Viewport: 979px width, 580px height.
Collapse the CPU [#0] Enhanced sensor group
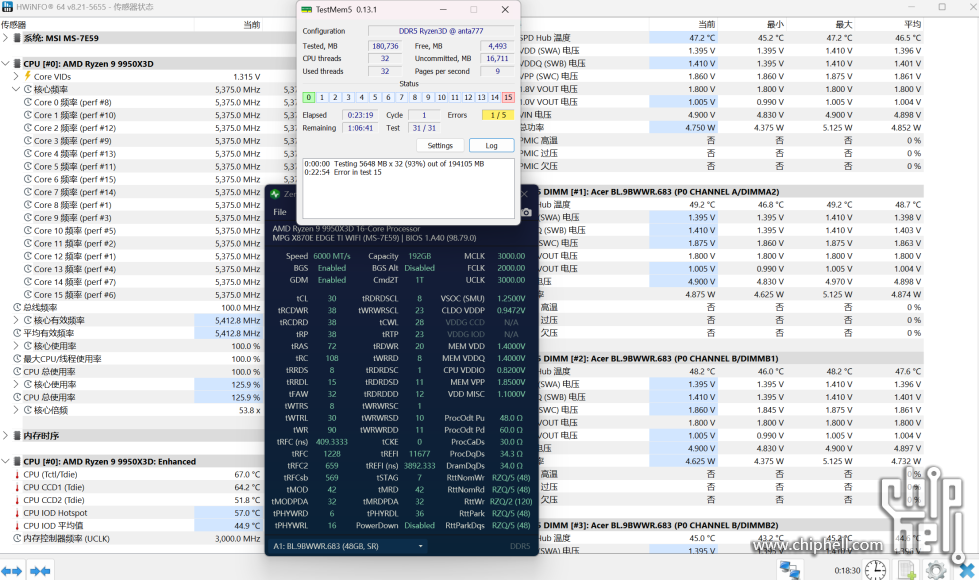click(x=6, y=461)
